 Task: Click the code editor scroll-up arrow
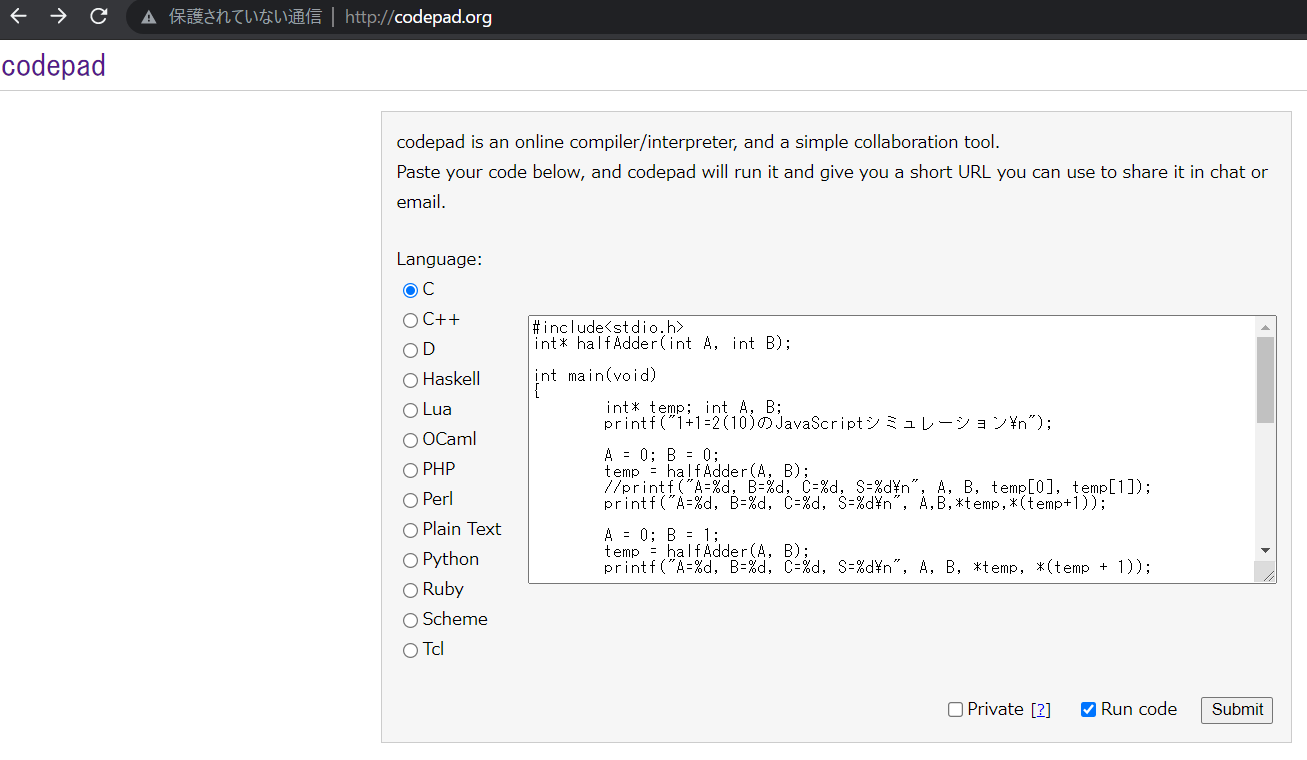(1265, 327)
